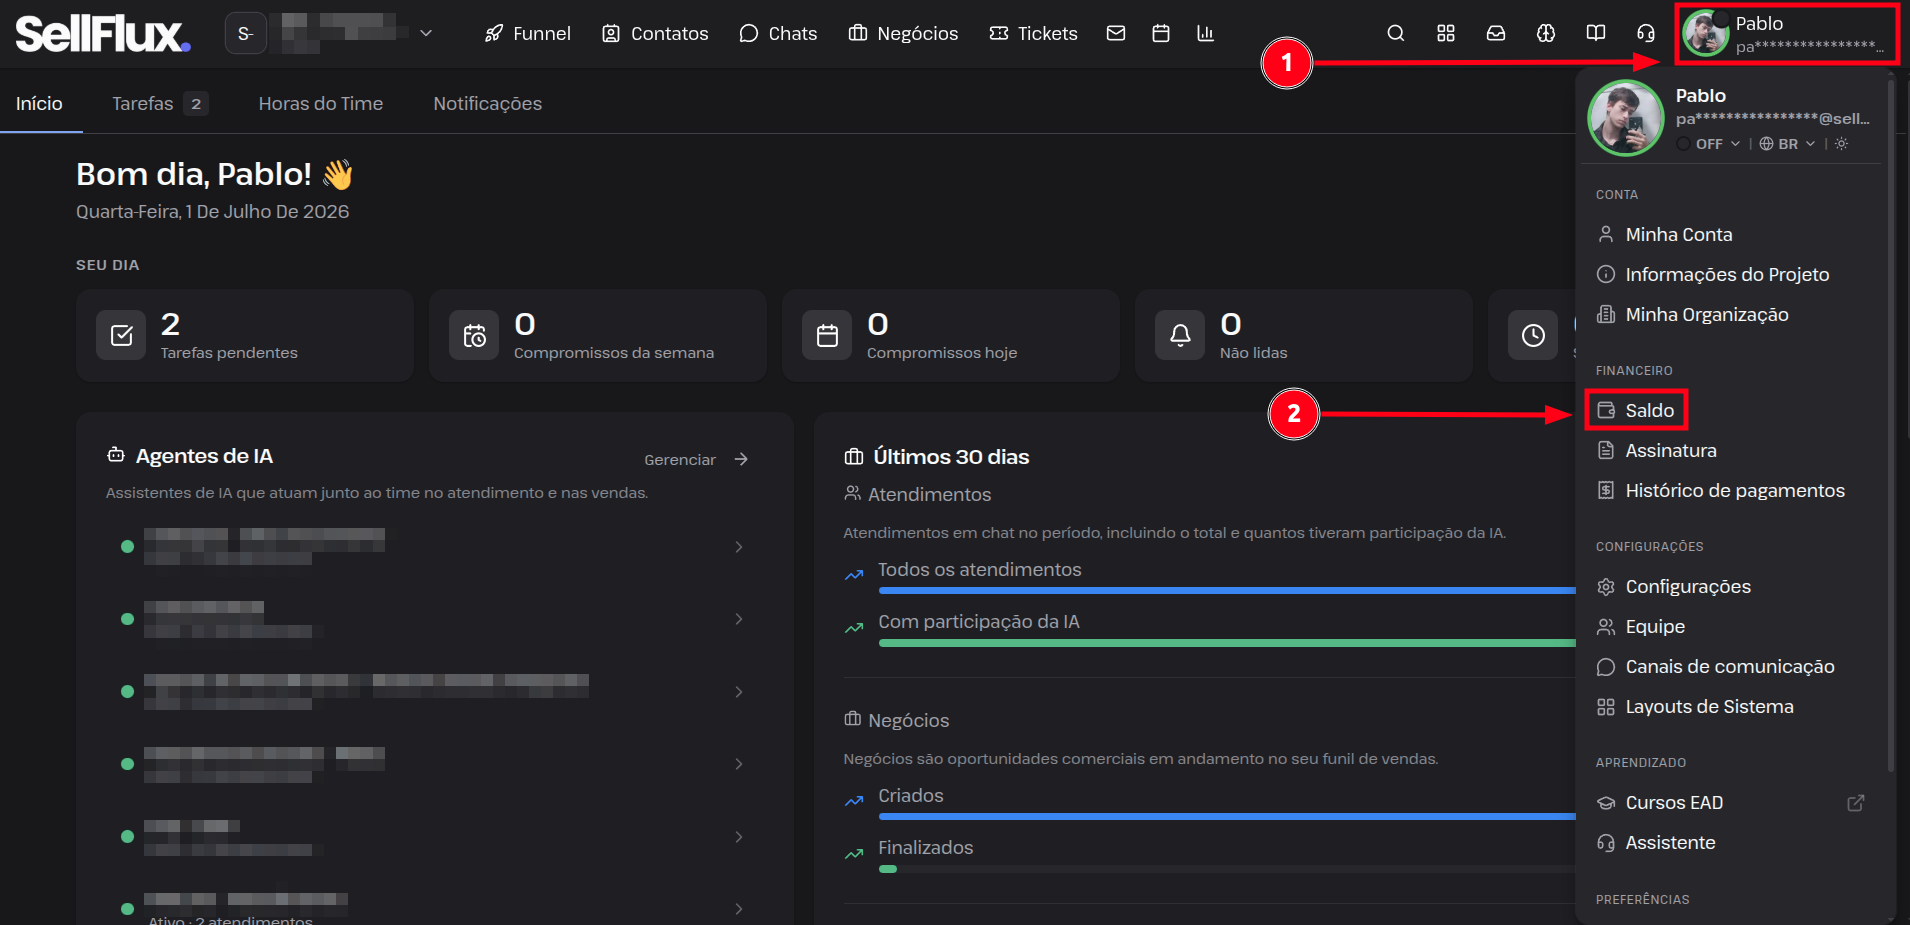Switch to the Início tab
Image resolution: width=1910 pixels, height=925 pixels.
[39, 104]
